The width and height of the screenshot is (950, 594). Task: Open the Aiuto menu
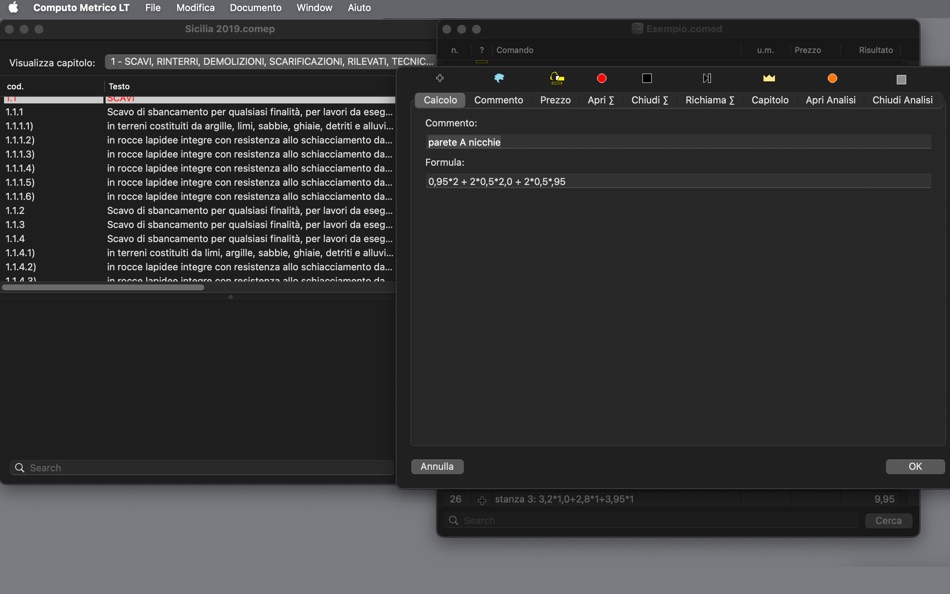tap(359, 8)
